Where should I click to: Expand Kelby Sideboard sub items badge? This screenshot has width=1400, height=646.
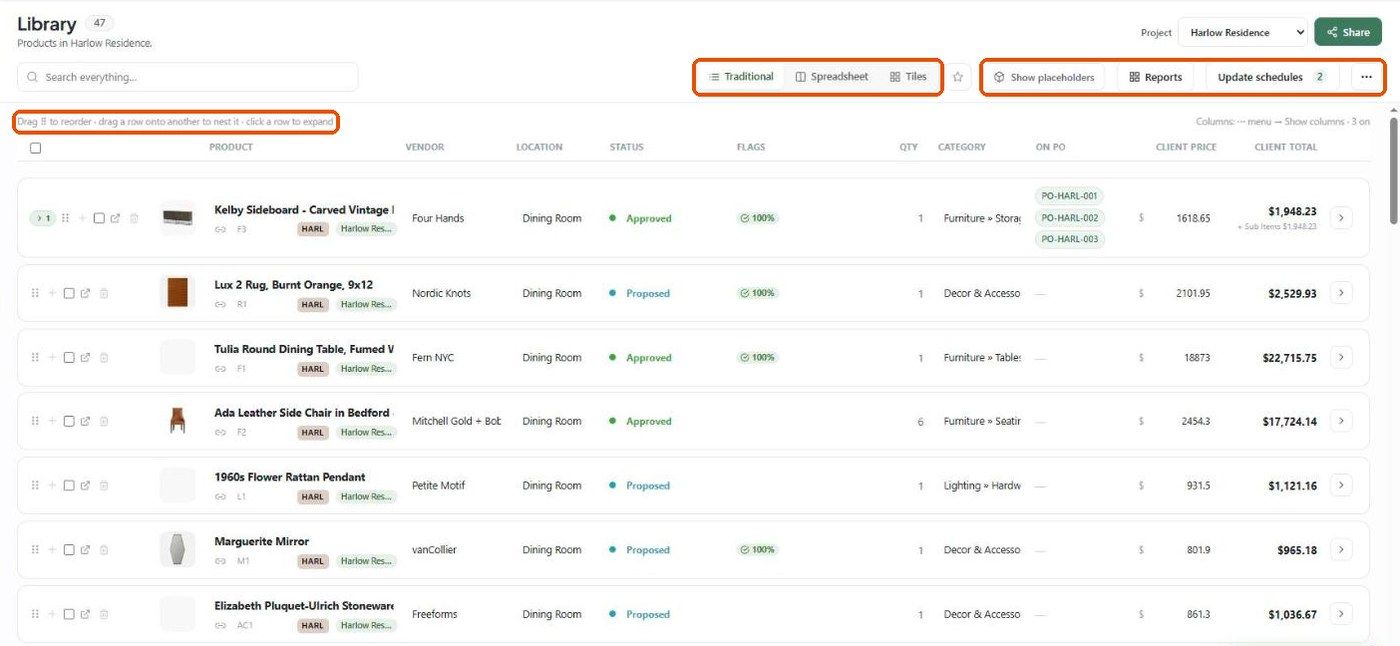point(43,218)
